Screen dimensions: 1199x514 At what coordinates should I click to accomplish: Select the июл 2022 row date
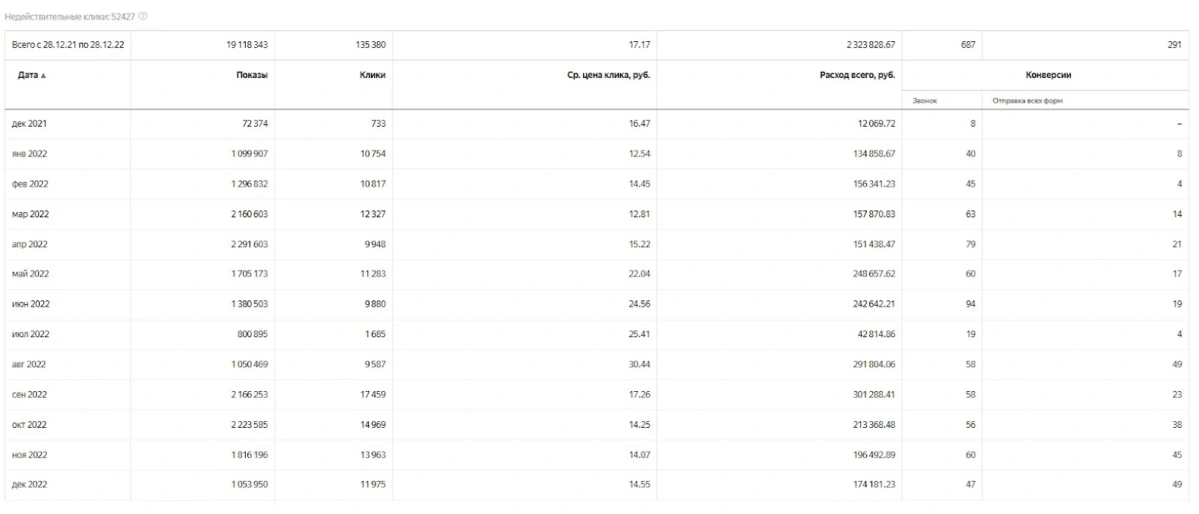click(30, 334)
